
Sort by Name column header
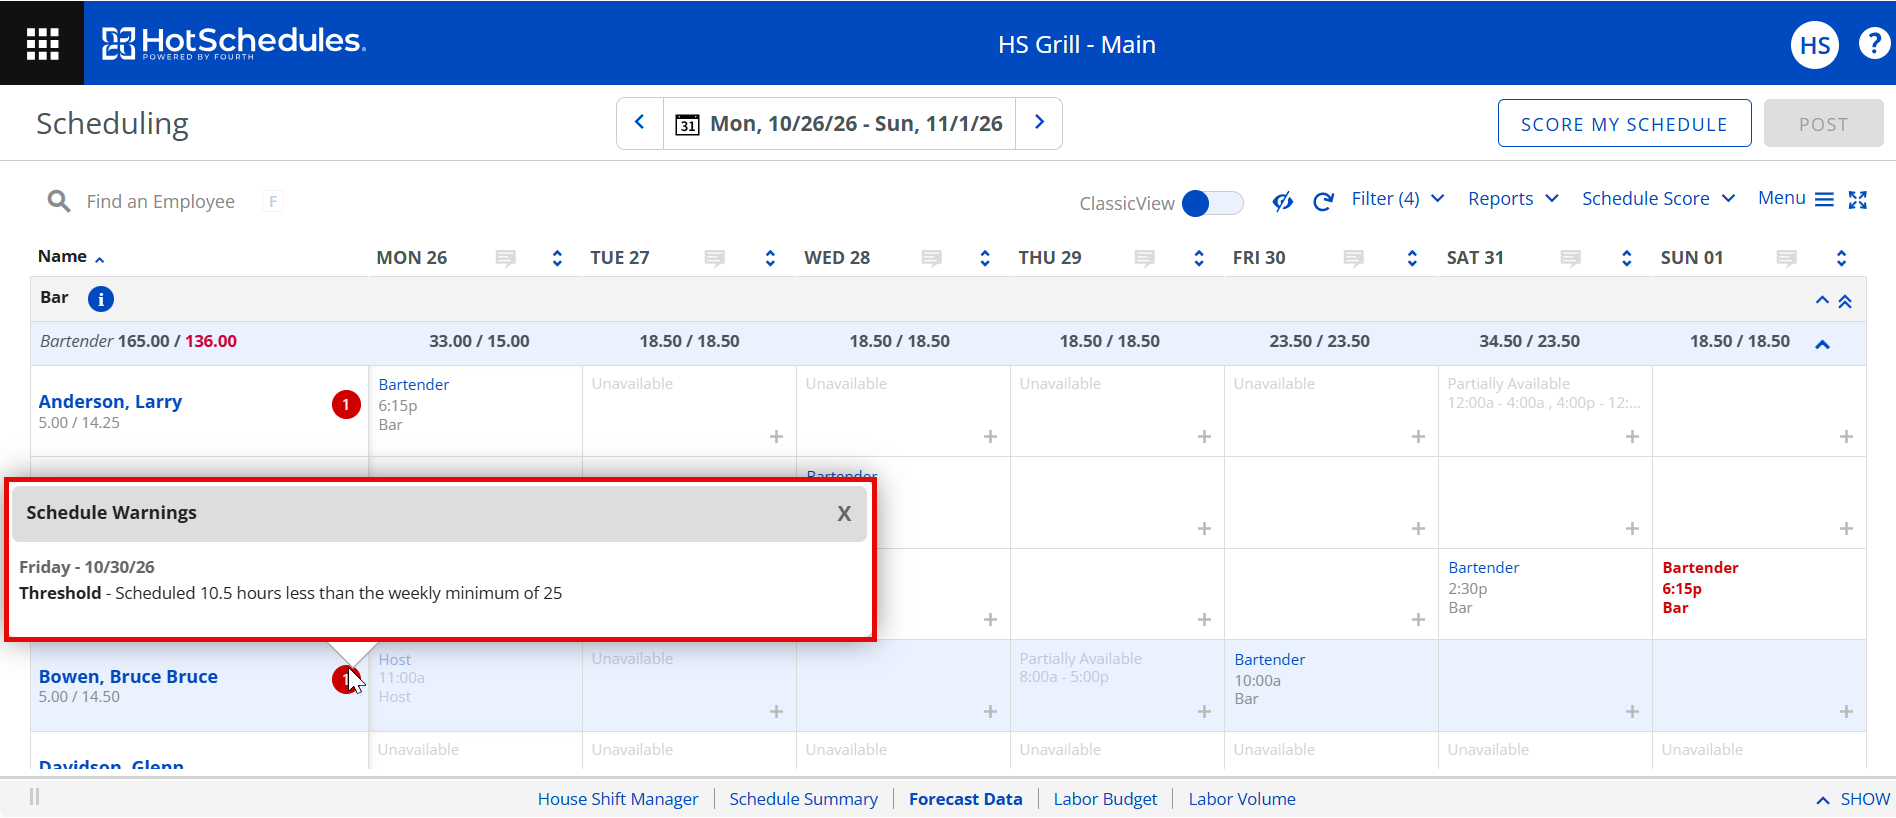pyautogui.click(x=71, y=257)
